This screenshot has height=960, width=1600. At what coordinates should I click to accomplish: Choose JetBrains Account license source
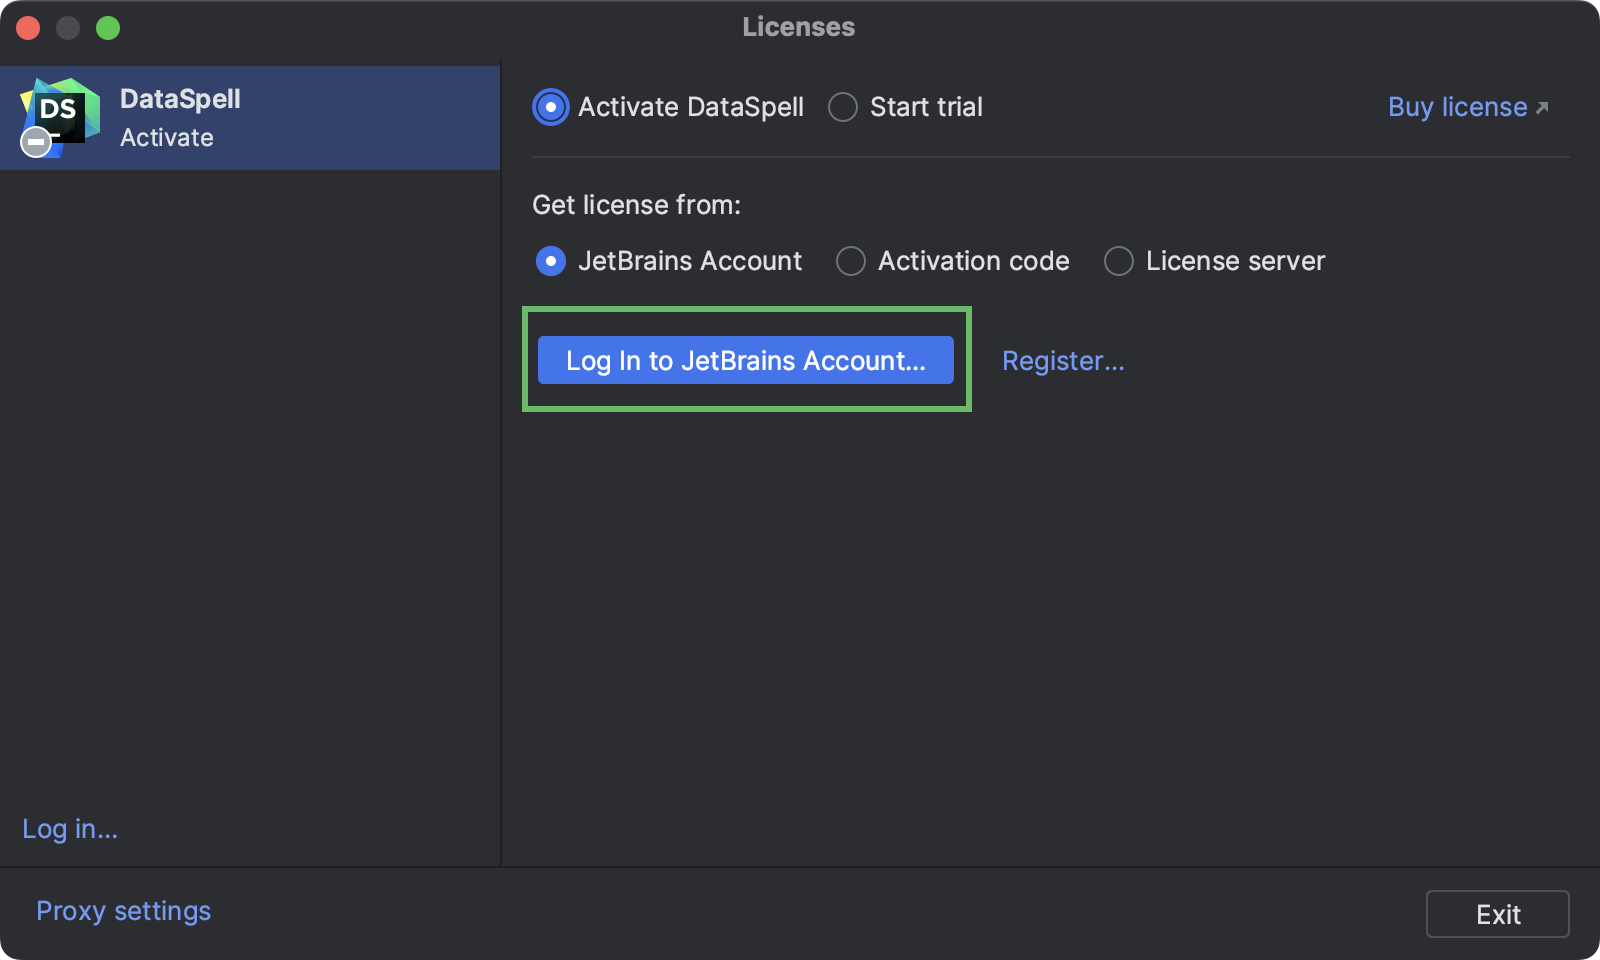click(549, 261)
